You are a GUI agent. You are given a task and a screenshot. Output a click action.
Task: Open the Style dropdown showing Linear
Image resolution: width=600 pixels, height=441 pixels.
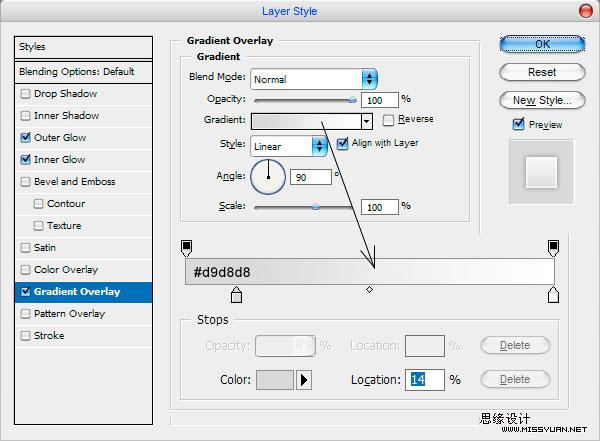(x=289, y=146)
